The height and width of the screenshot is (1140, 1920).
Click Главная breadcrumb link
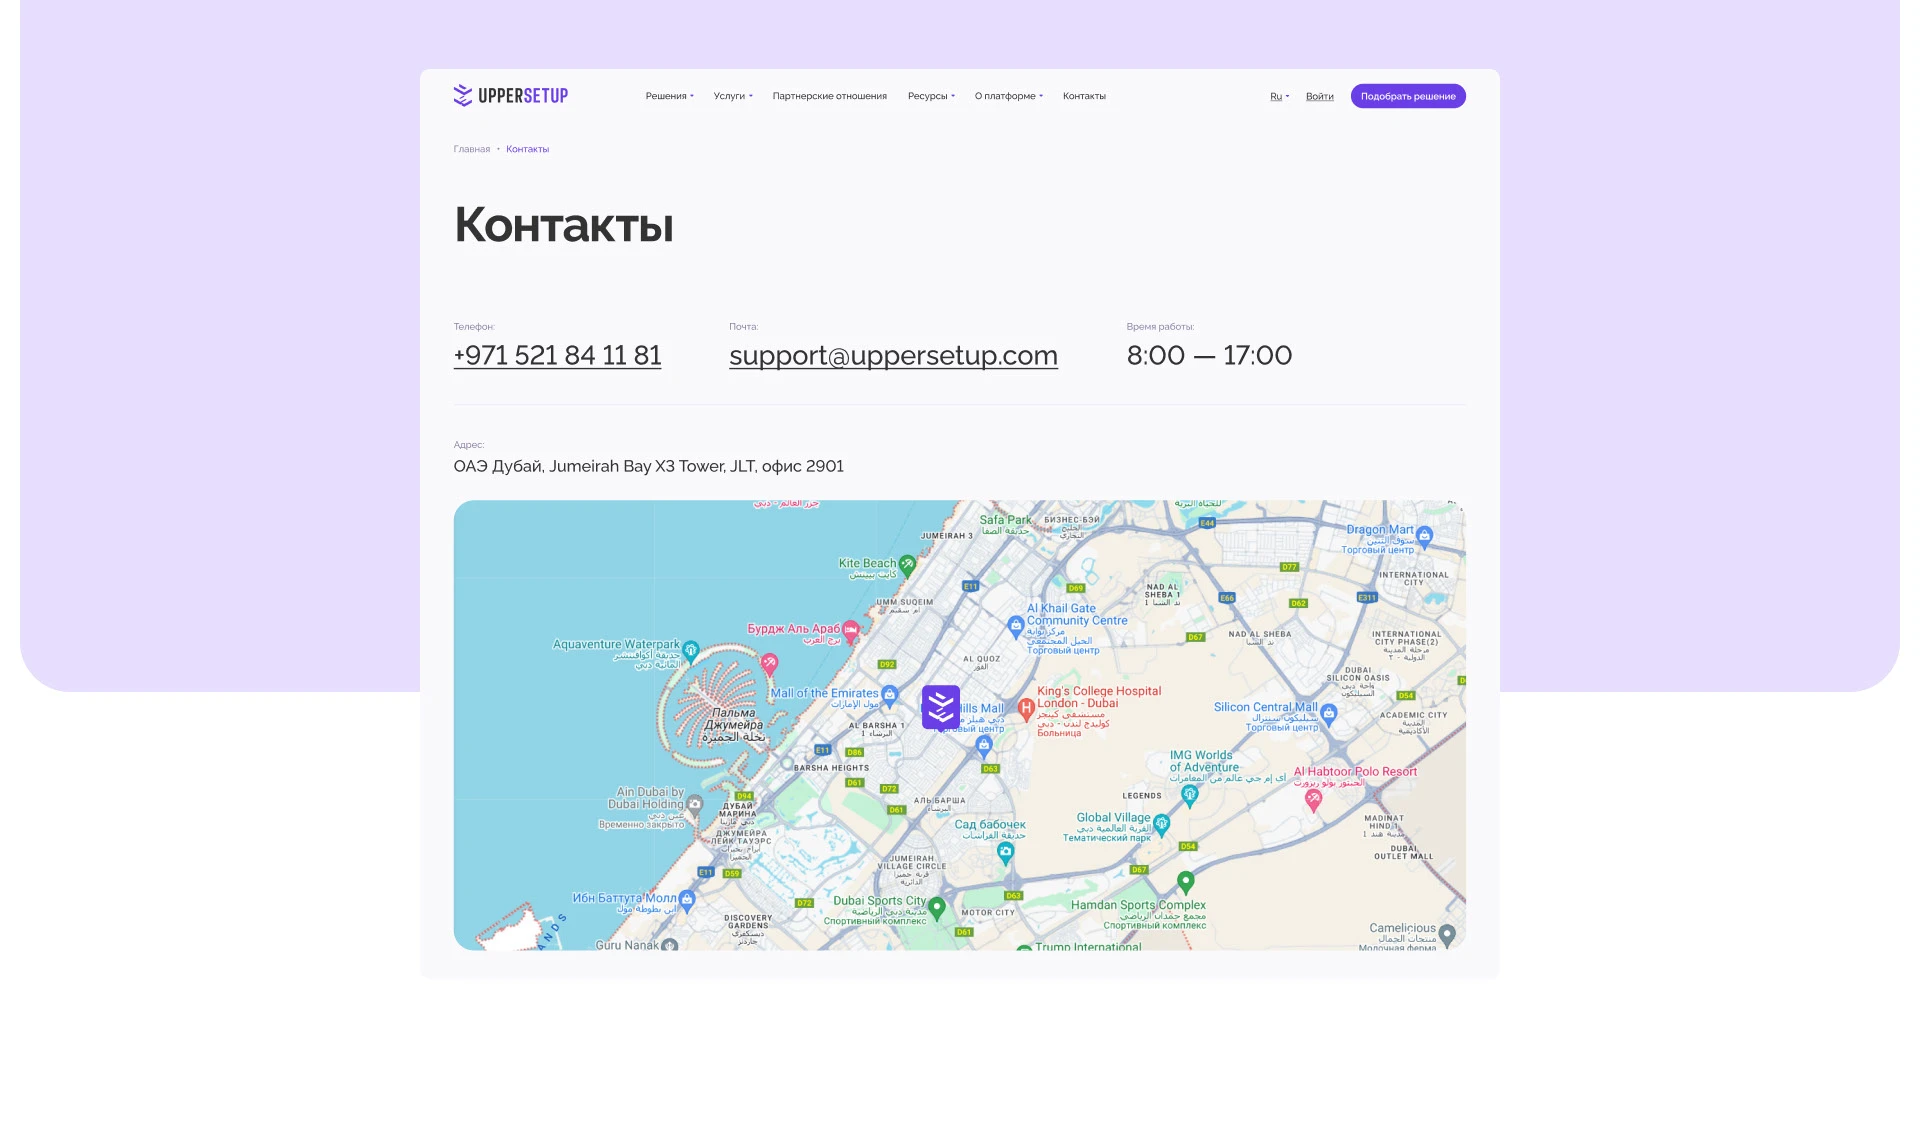pyautogui.click(x=471, y=149)
